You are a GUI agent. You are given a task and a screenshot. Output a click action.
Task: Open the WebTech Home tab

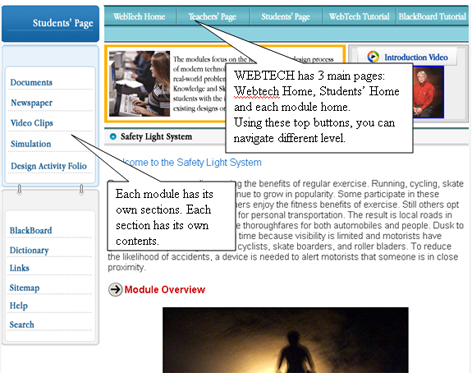(x=139, y=16)
